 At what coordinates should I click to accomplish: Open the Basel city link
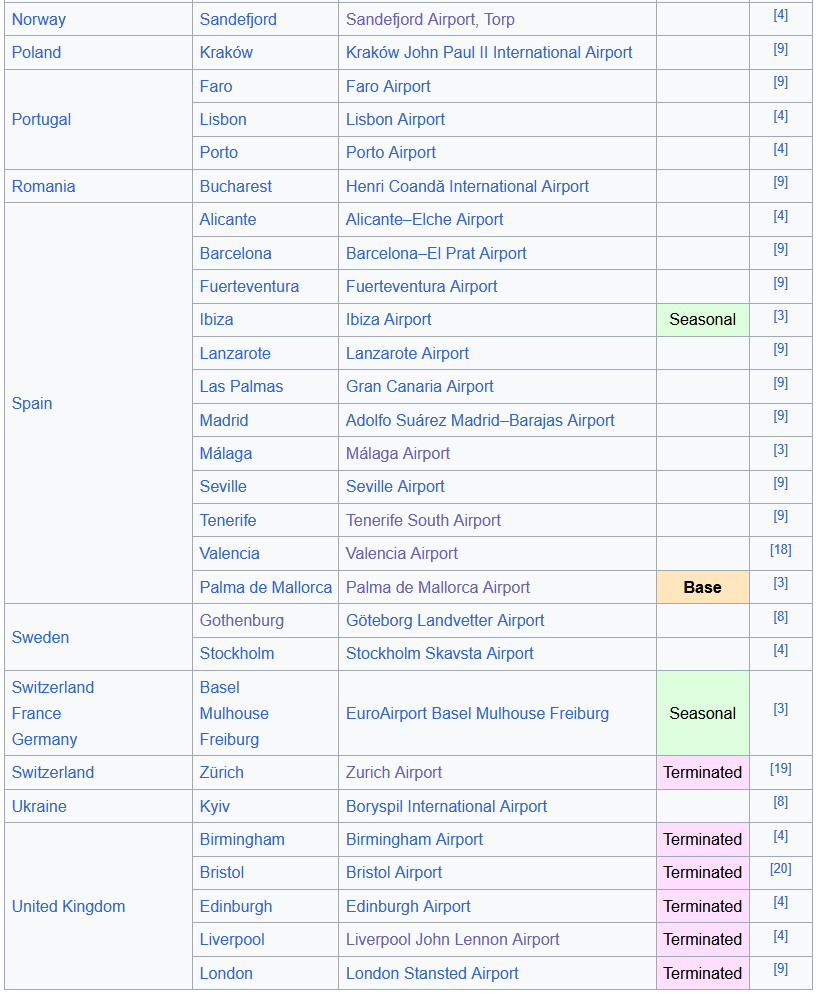220,687
